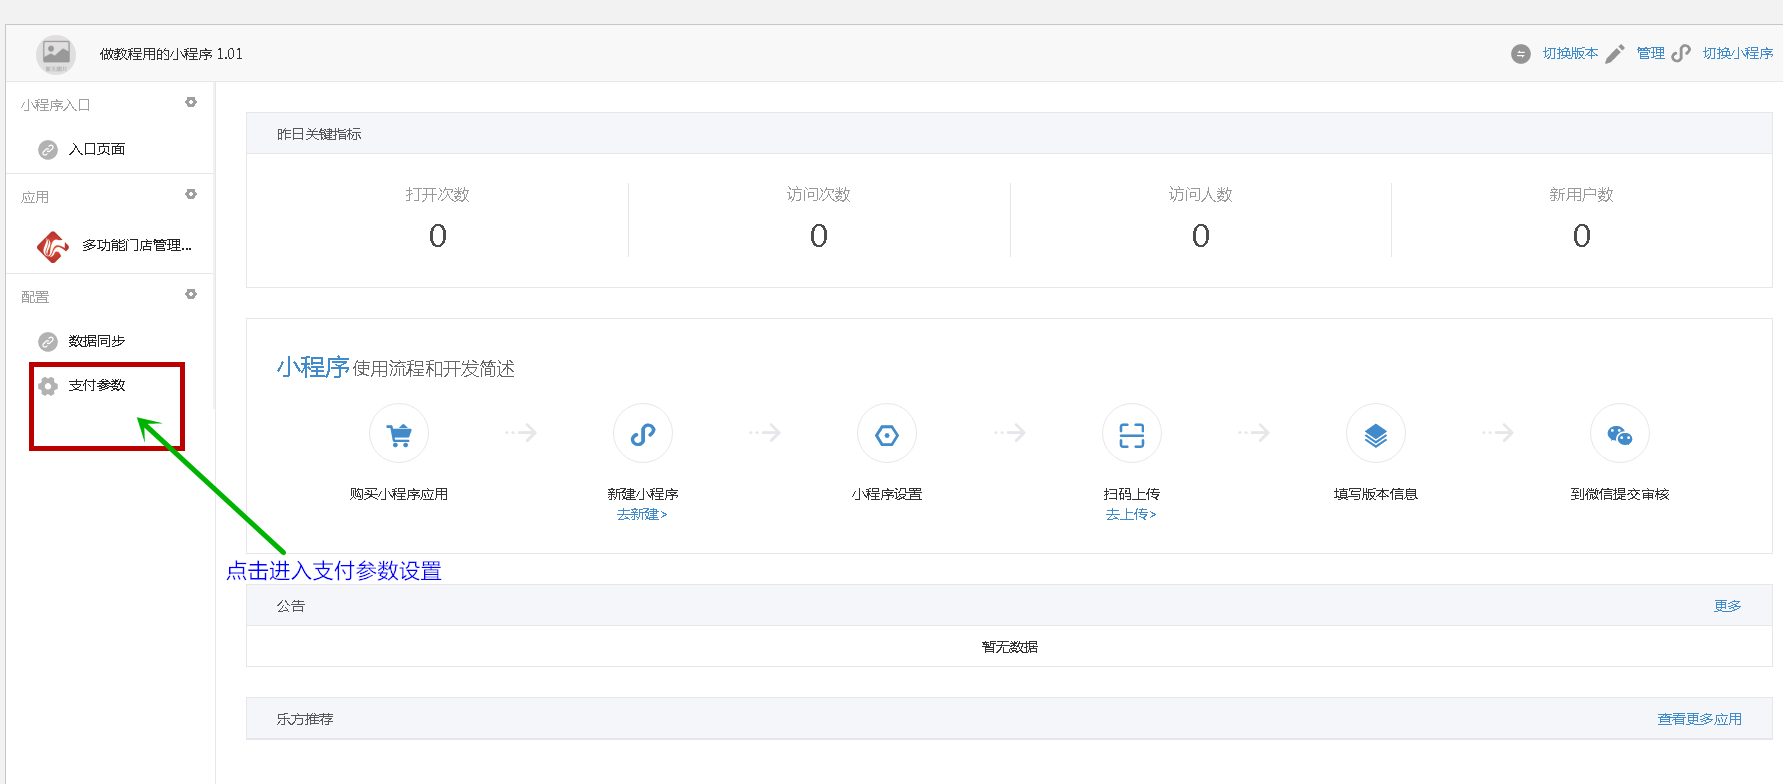This screenshot has width=1783, height=784.
Task: Click the new mini program link icon
Action: (643, 434)
